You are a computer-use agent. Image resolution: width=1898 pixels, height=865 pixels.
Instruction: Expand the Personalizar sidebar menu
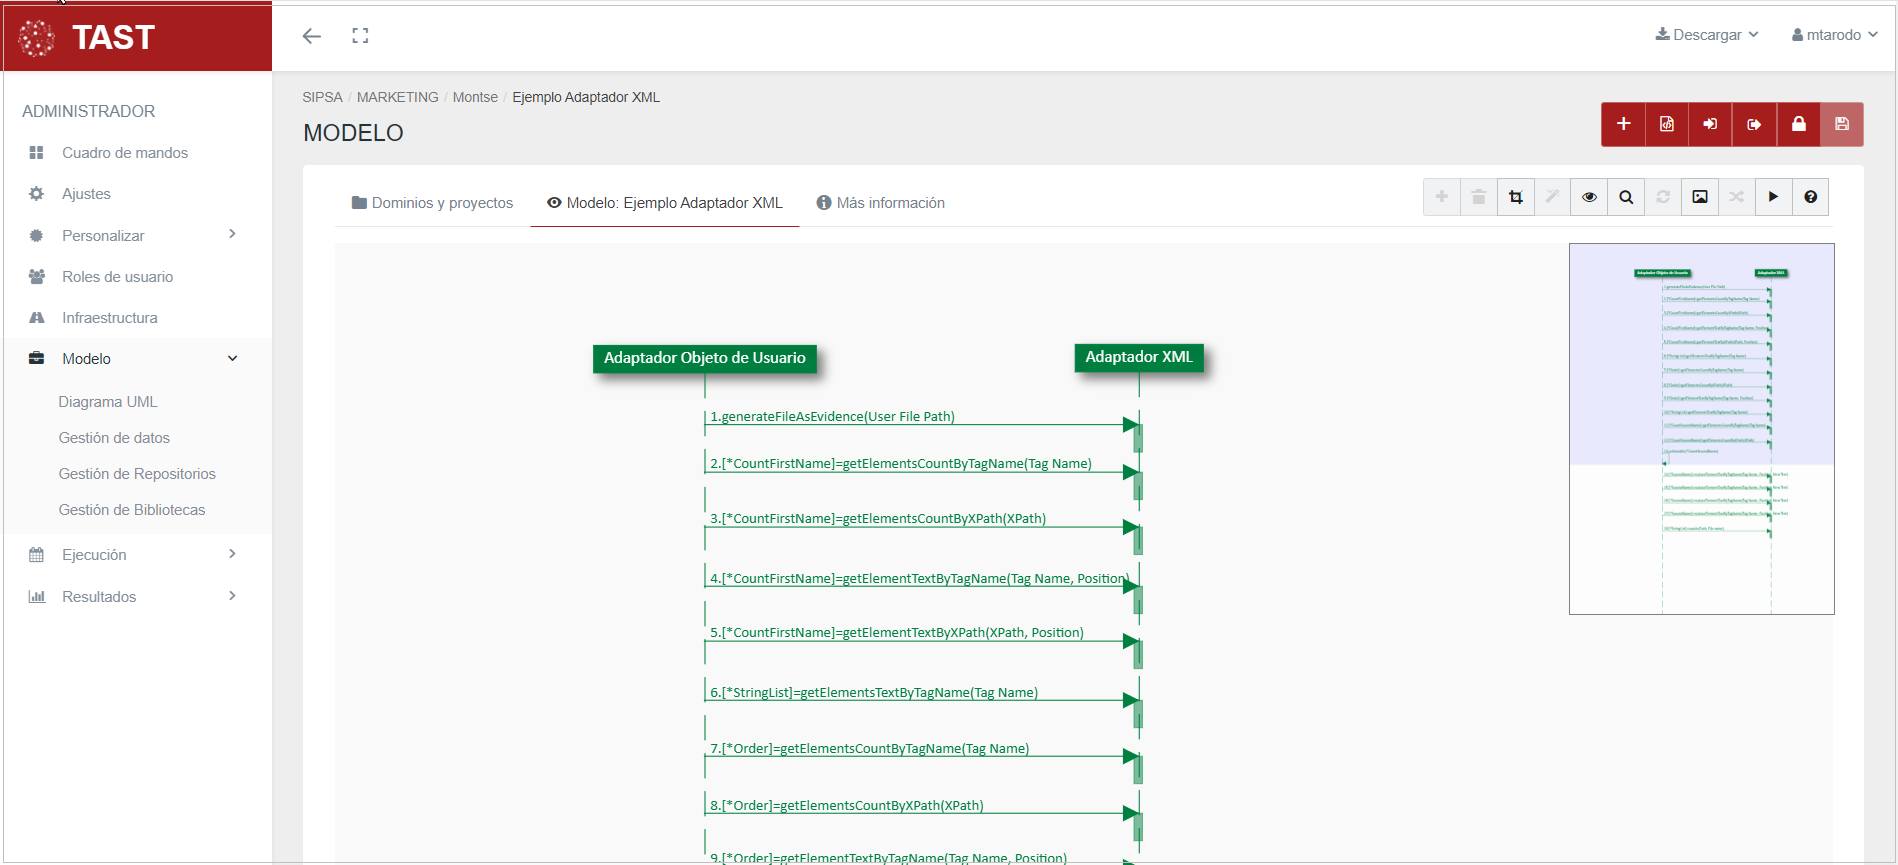click(x=135, y=235)
